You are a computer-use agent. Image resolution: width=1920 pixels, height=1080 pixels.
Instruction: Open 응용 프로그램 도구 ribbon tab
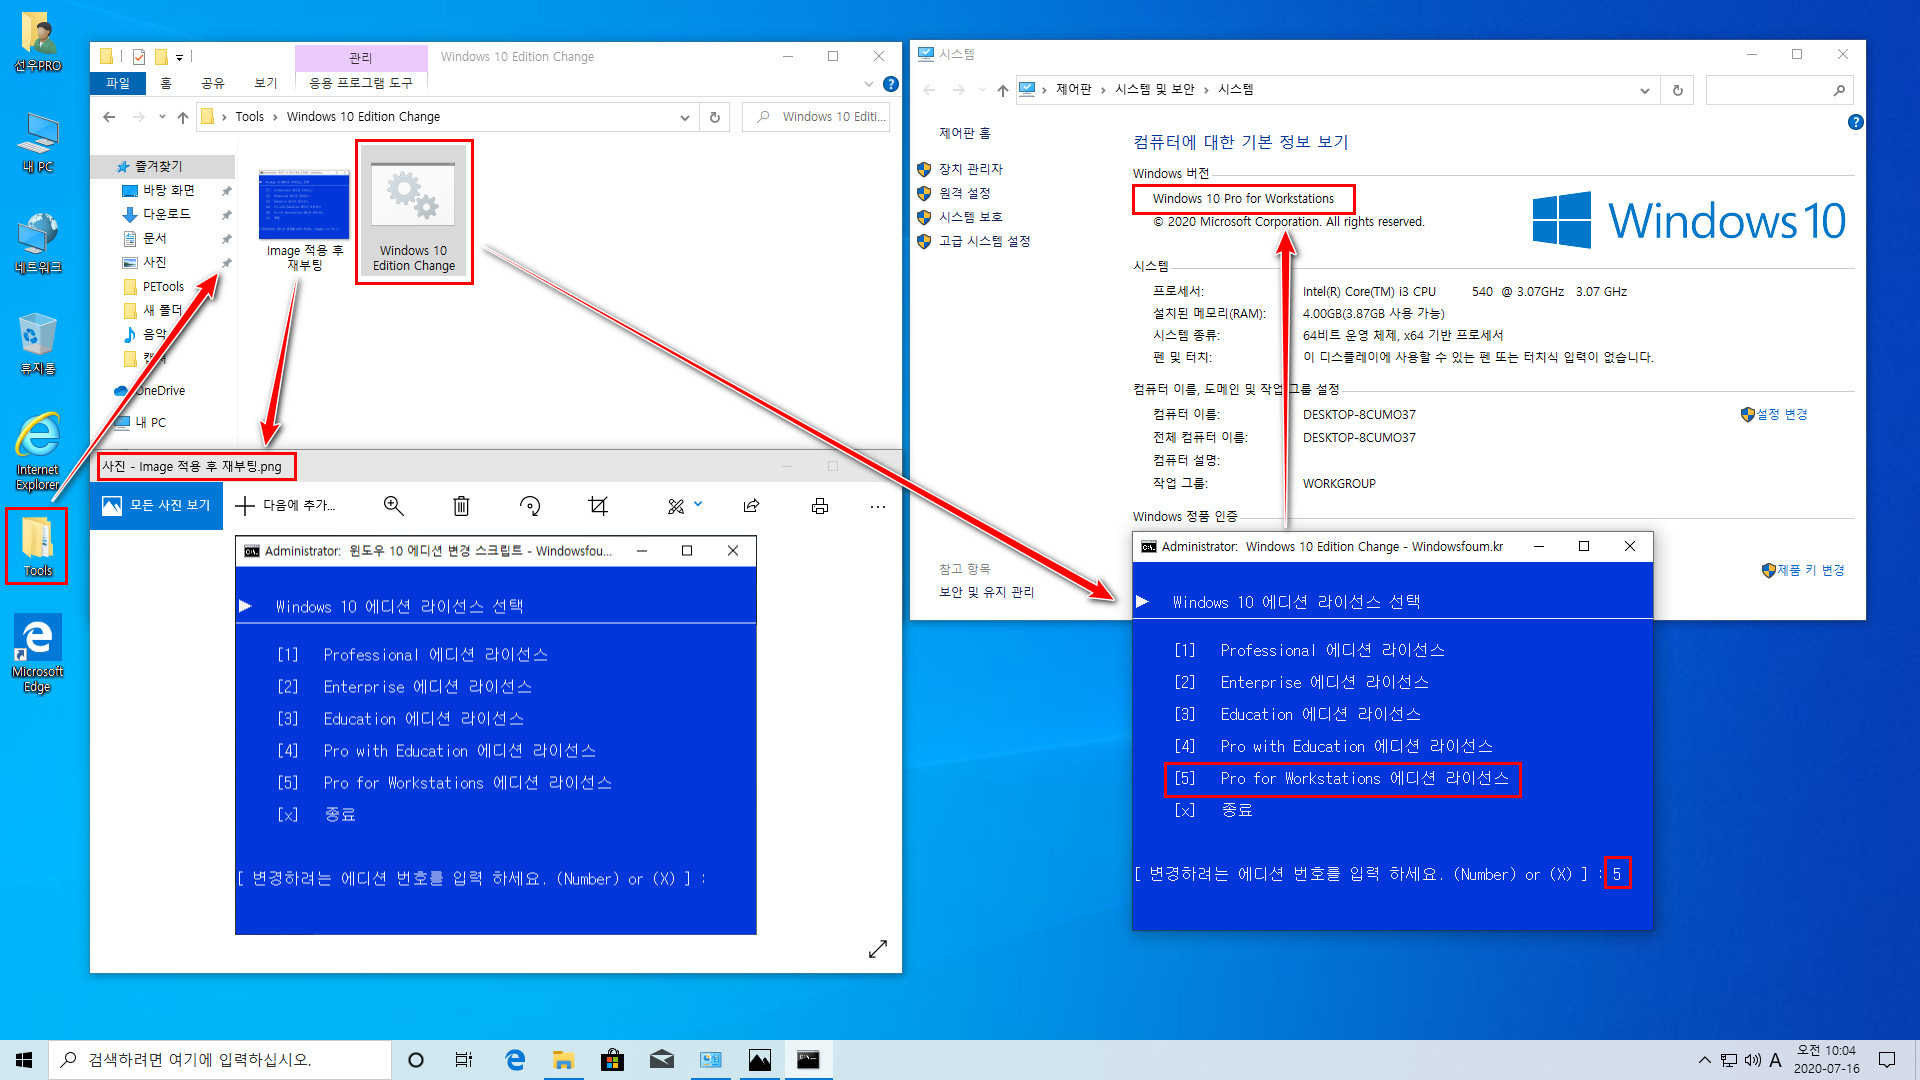pos(361,84)
